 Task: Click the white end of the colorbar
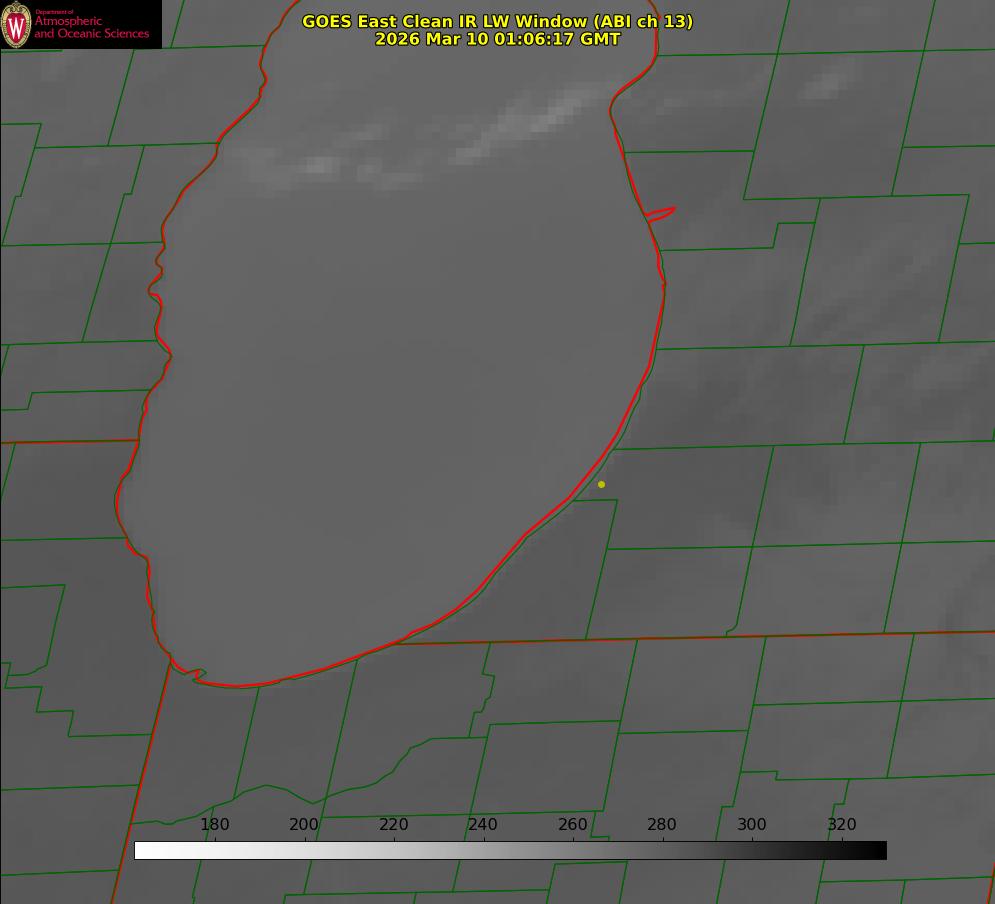(x=142, y=850)
